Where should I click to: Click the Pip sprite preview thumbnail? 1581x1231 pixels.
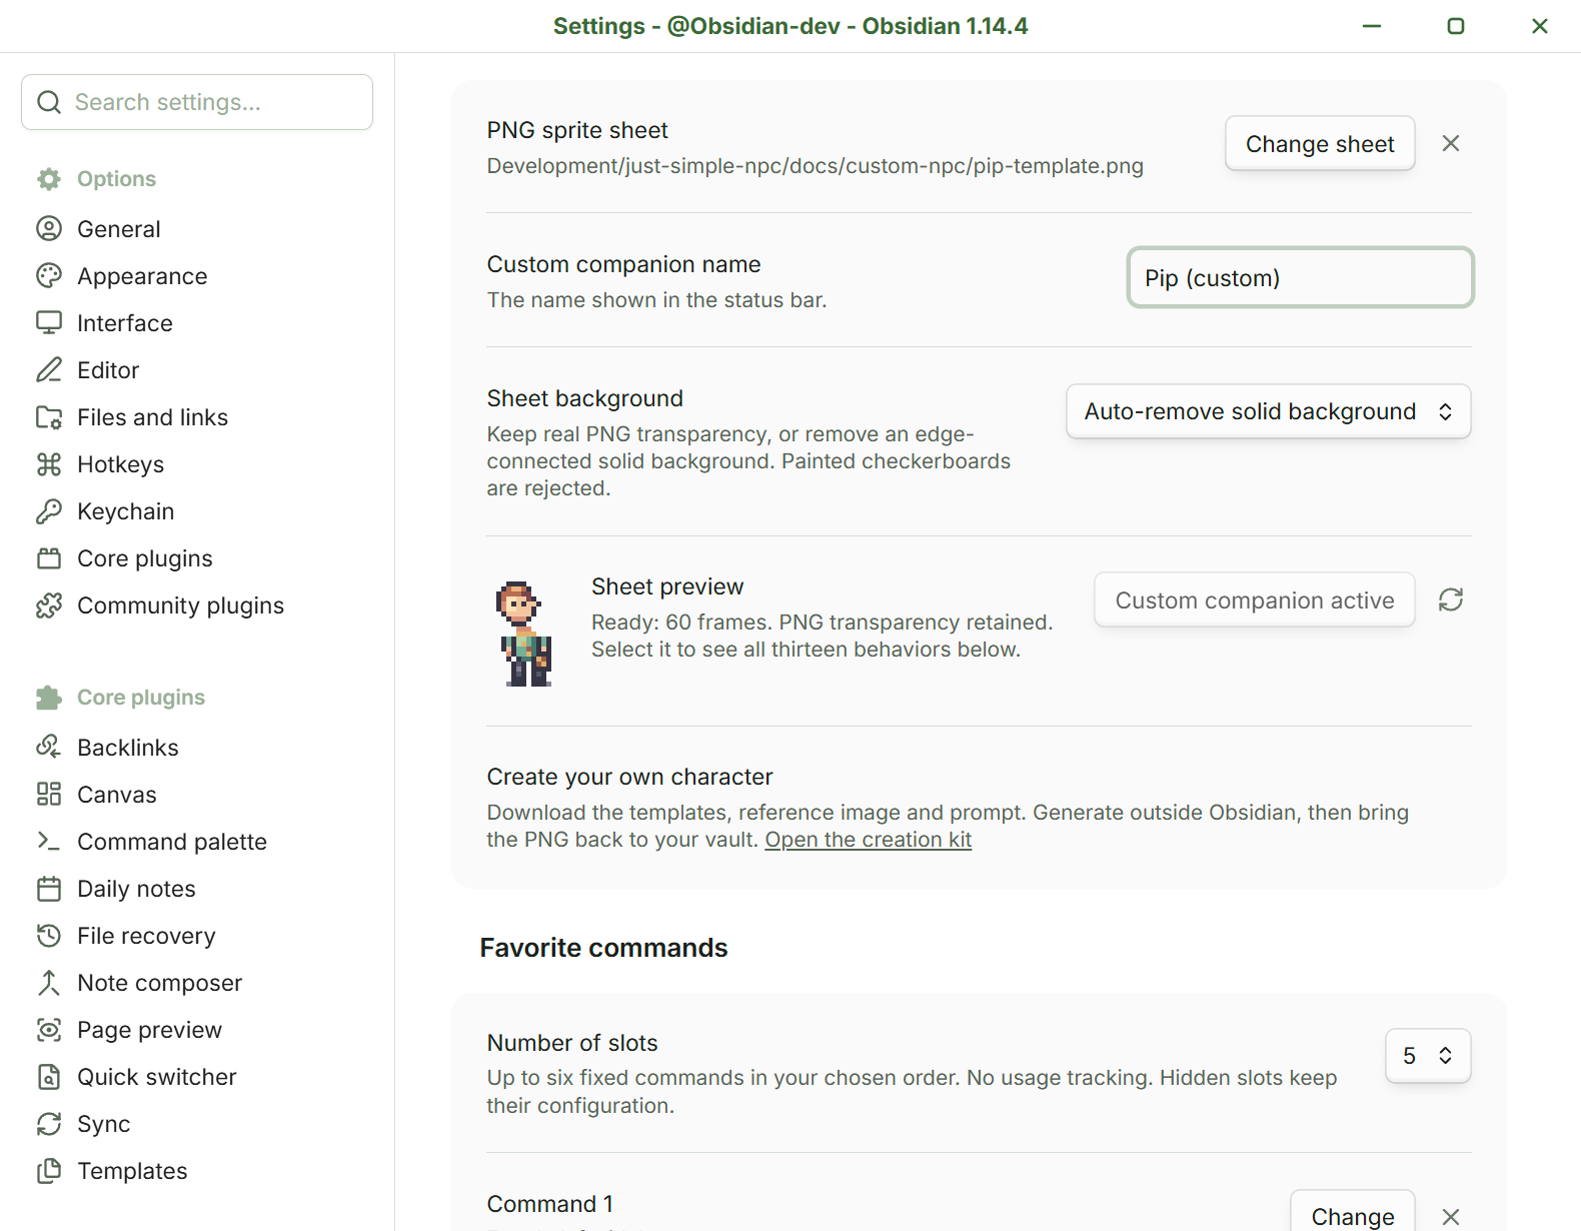pos(525,633)
